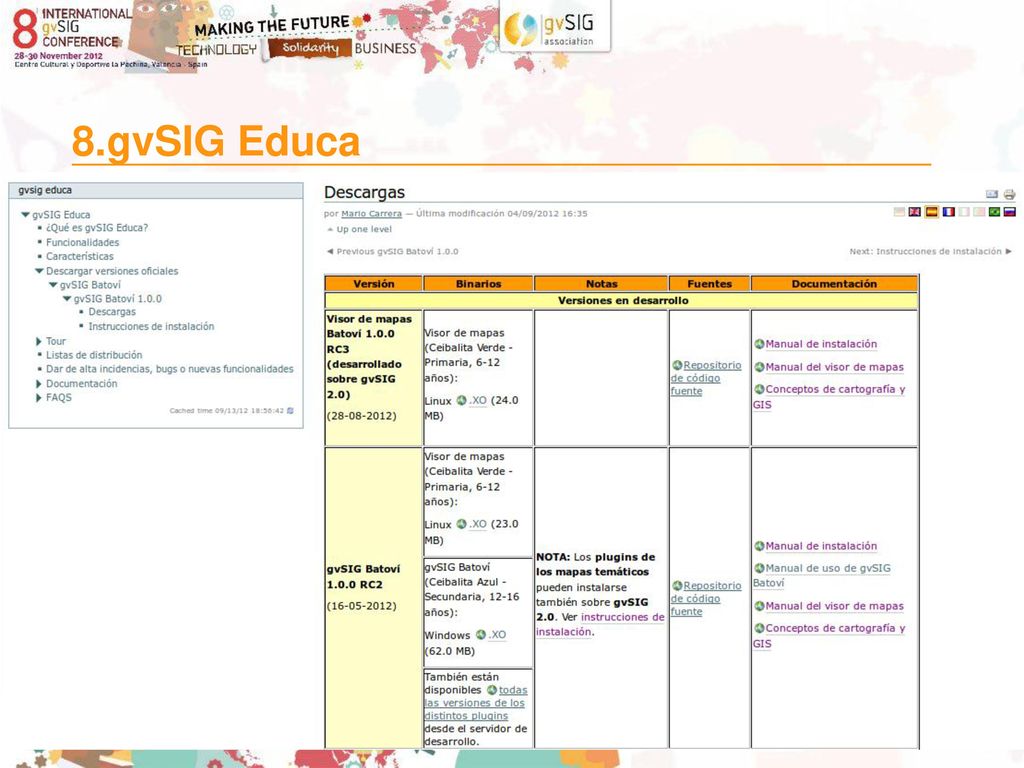1024x768 pixels.
Task: Click the Fuentes column header
Action: (709, 283)
